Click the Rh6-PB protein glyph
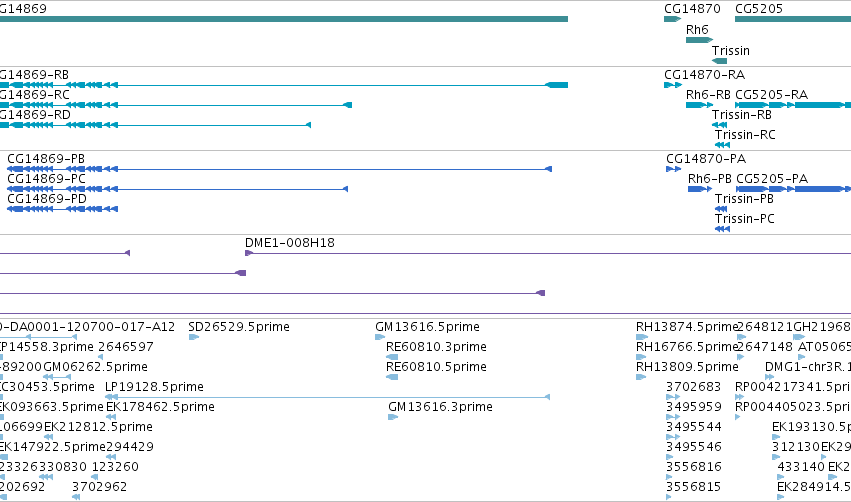This screenshot has height=502, width=851. coord(700,189)
